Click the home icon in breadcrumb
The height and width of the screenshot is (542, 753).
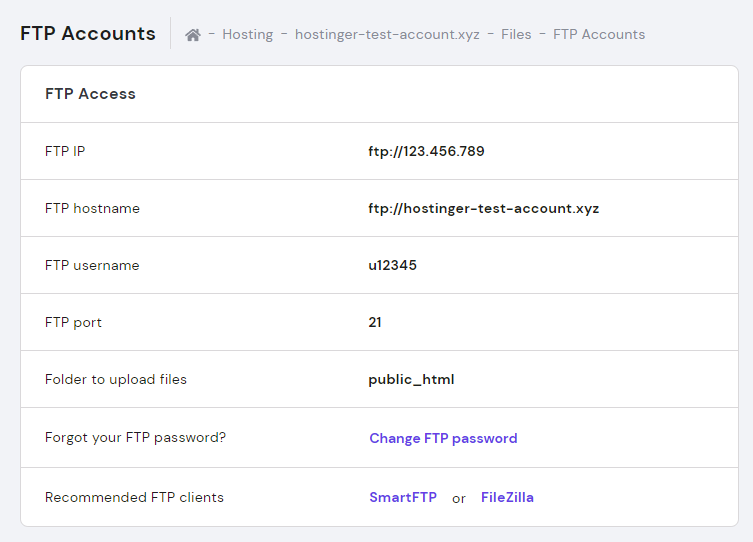click(193, 35)
